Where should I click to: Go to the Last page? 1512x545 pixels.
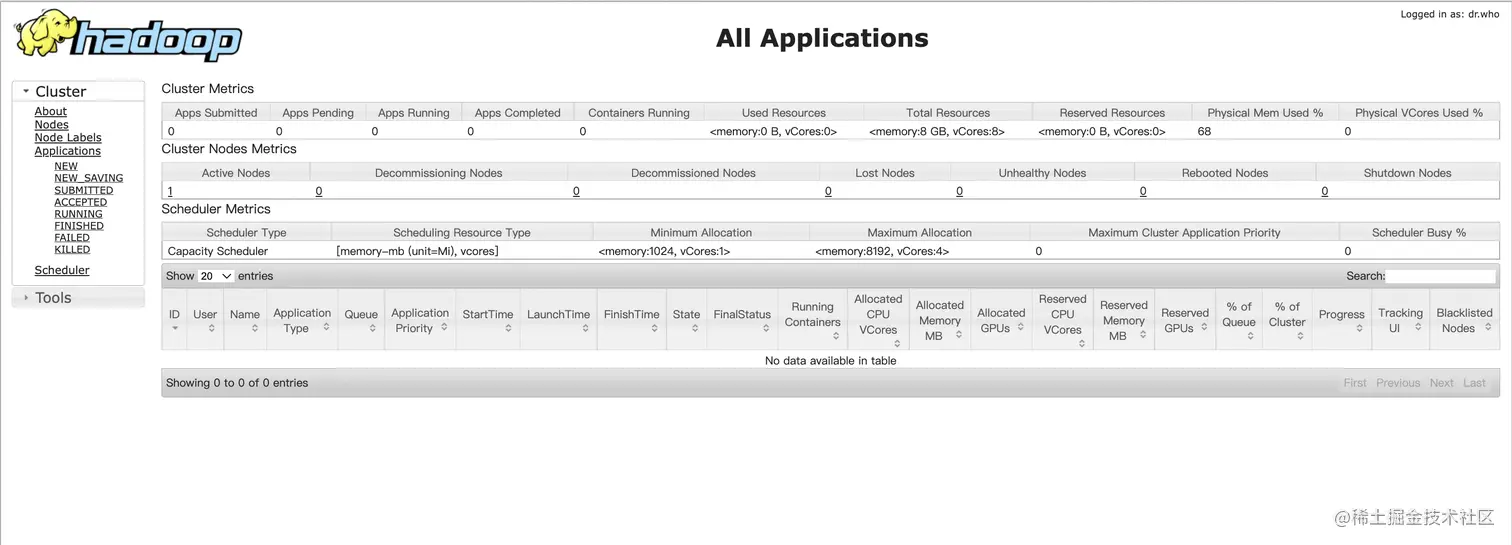click(x=1475, y=383)
